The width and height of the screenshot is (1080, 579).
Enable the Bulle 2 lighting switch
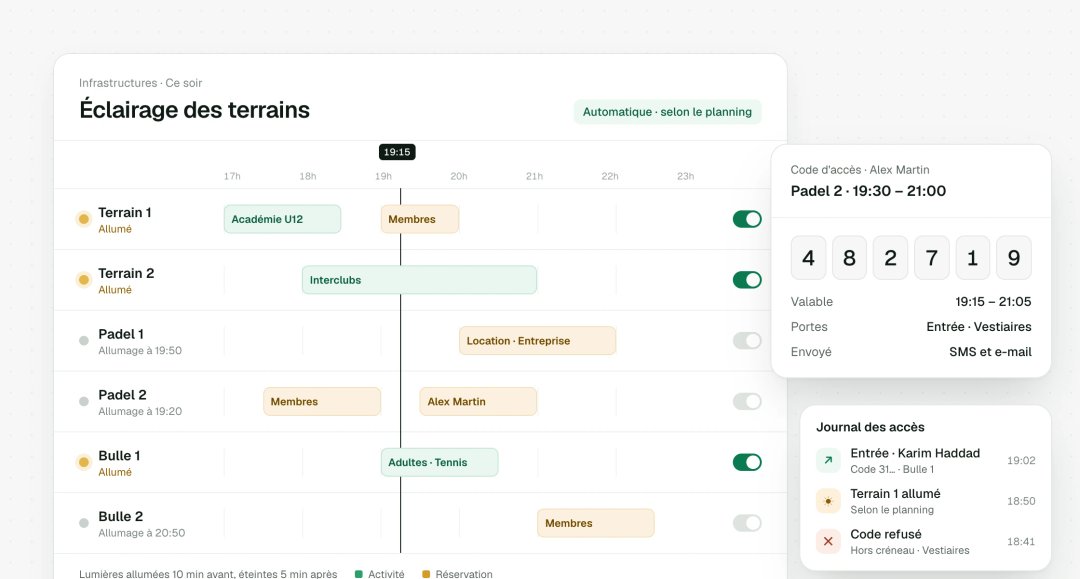(x=747, y=523)
